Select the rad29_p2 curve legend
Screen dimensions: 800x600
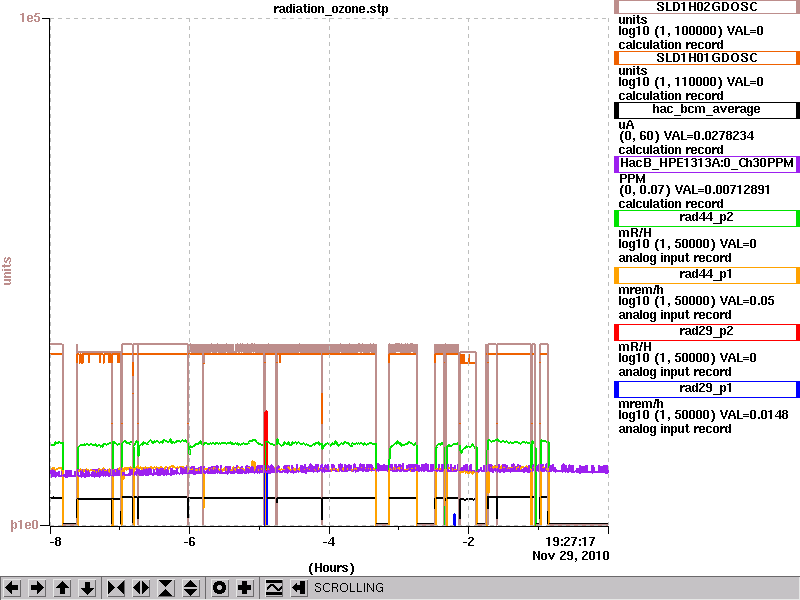(x=707, y=332)
